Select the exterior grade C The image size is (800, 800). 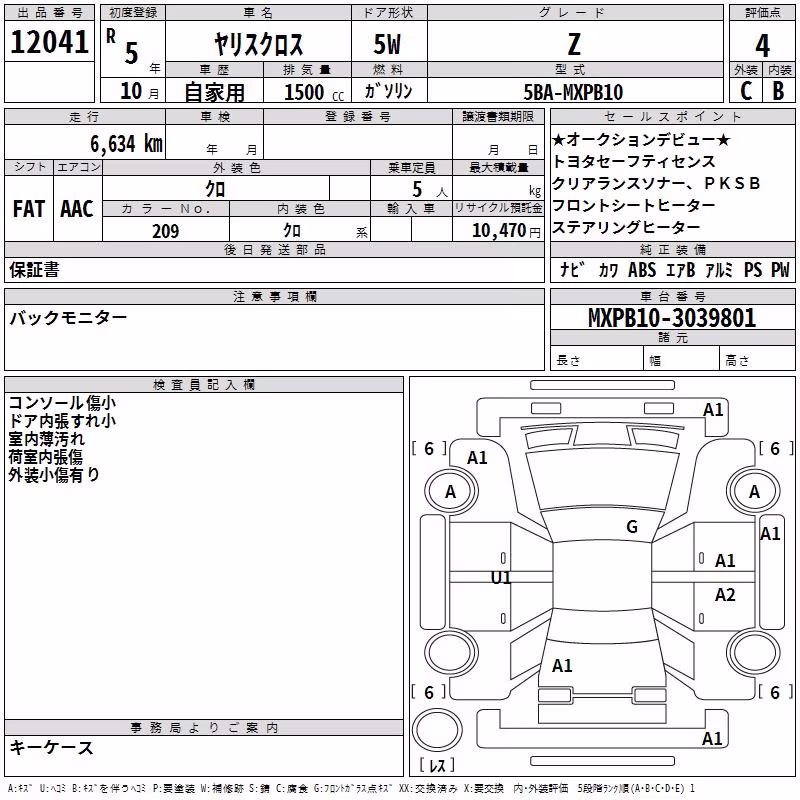[746, 91]
